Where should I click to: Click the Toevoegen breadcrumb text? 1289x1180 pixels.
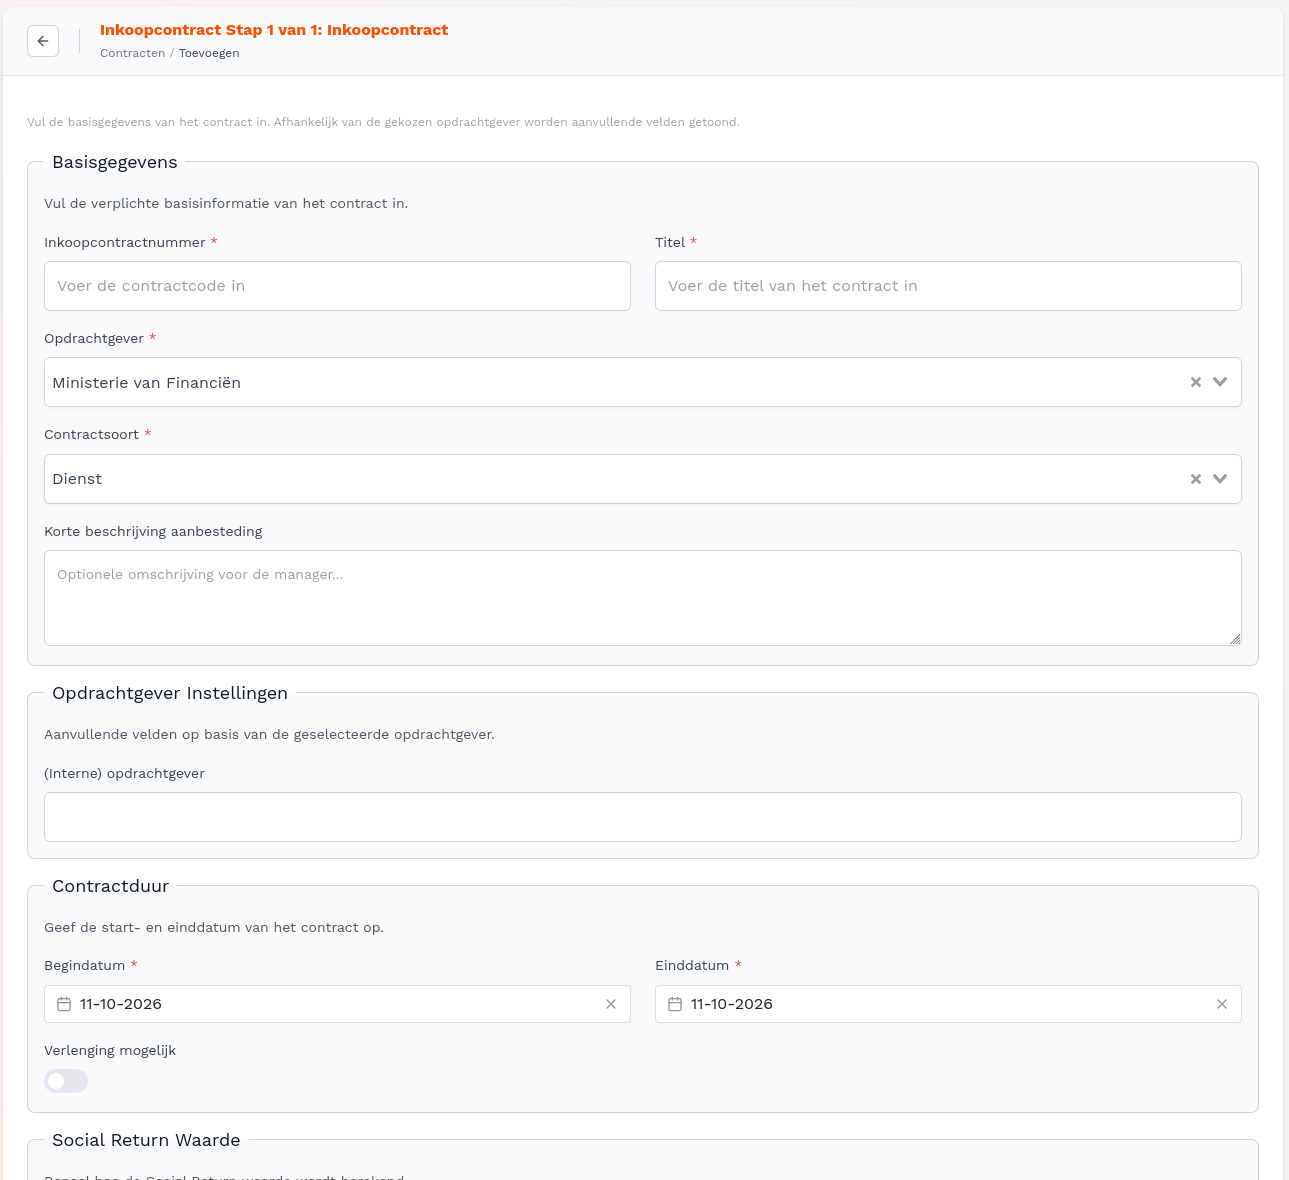click(209, 53)
